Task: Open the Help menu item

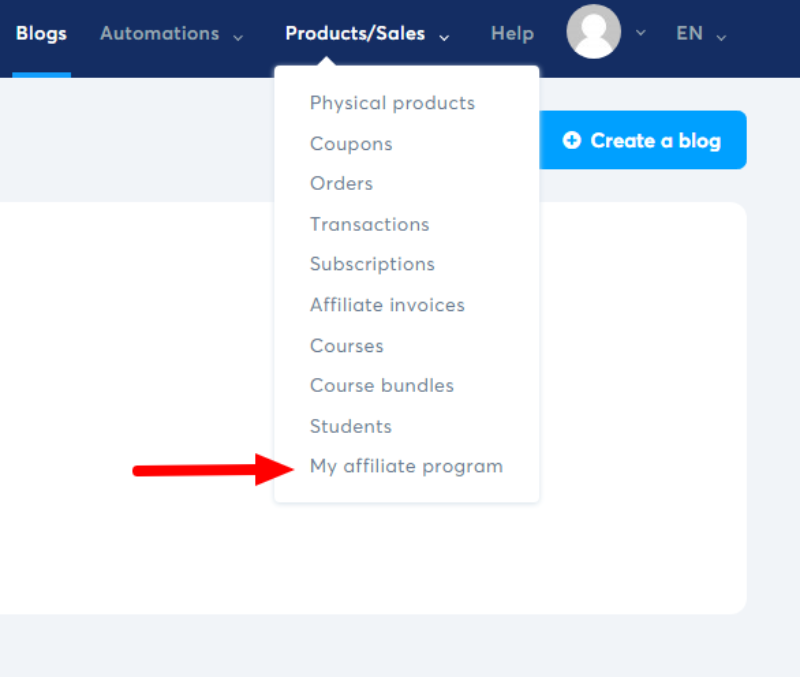Action: point(512,34)
